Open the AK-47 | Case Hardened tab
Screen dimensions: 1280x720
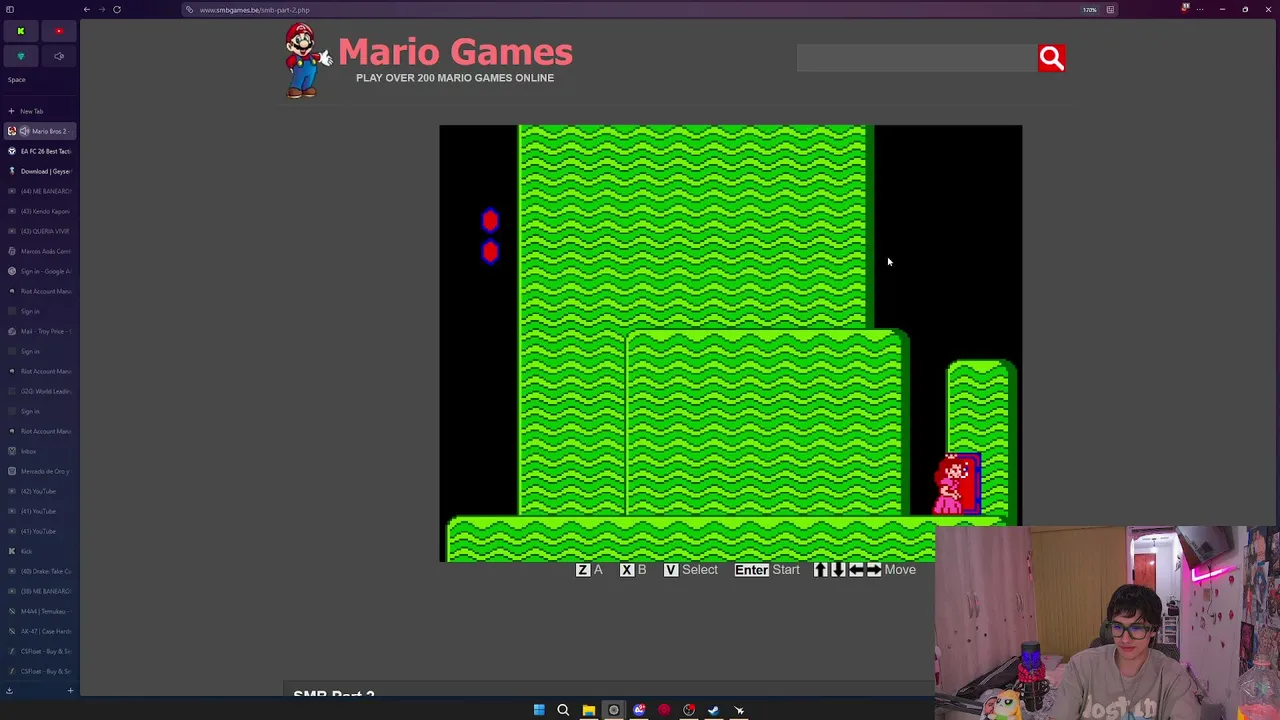tap(38, 631)
